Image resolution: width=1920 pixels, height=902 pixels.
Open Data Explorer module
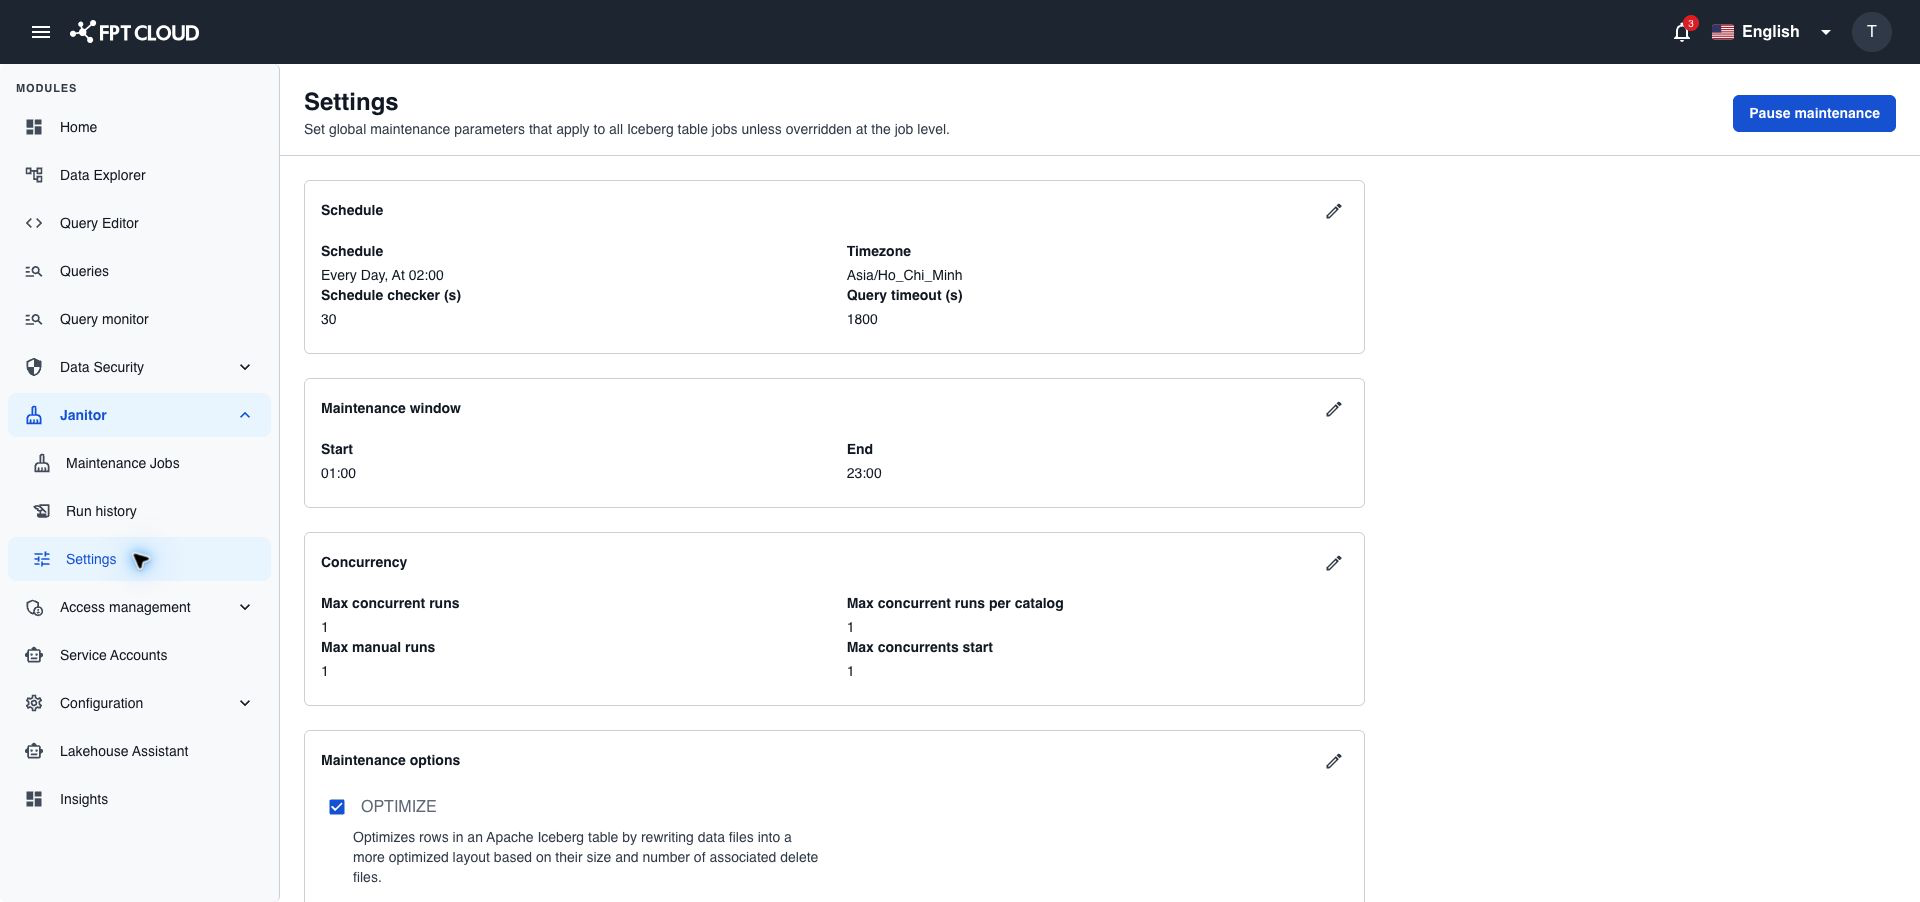coord(139,175)
